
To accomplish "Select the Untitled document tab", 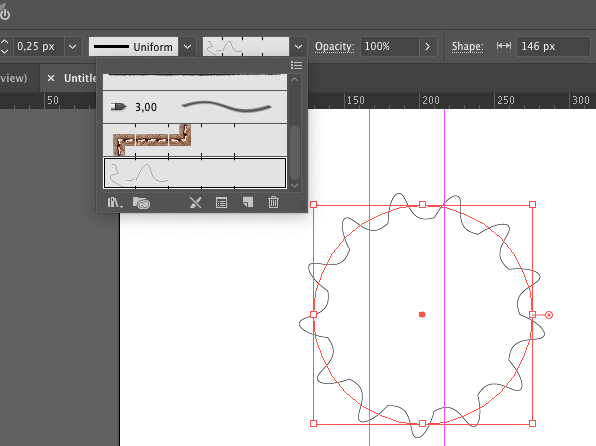I will click(x=80, y=78).
